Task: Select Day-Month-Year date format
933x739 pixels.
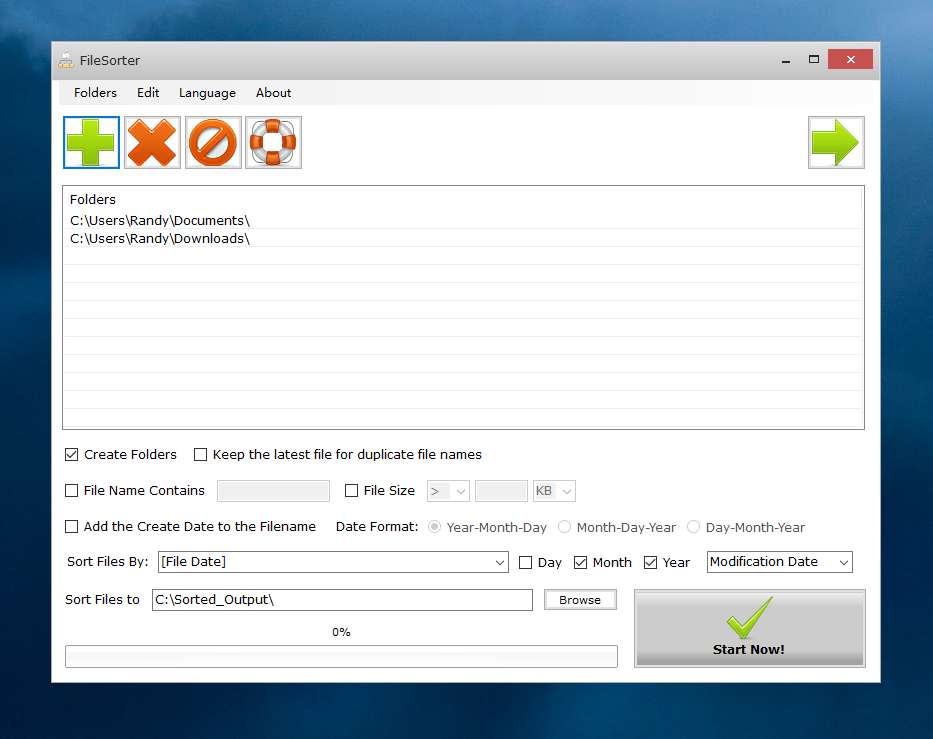Action: [x=693, y=527]
